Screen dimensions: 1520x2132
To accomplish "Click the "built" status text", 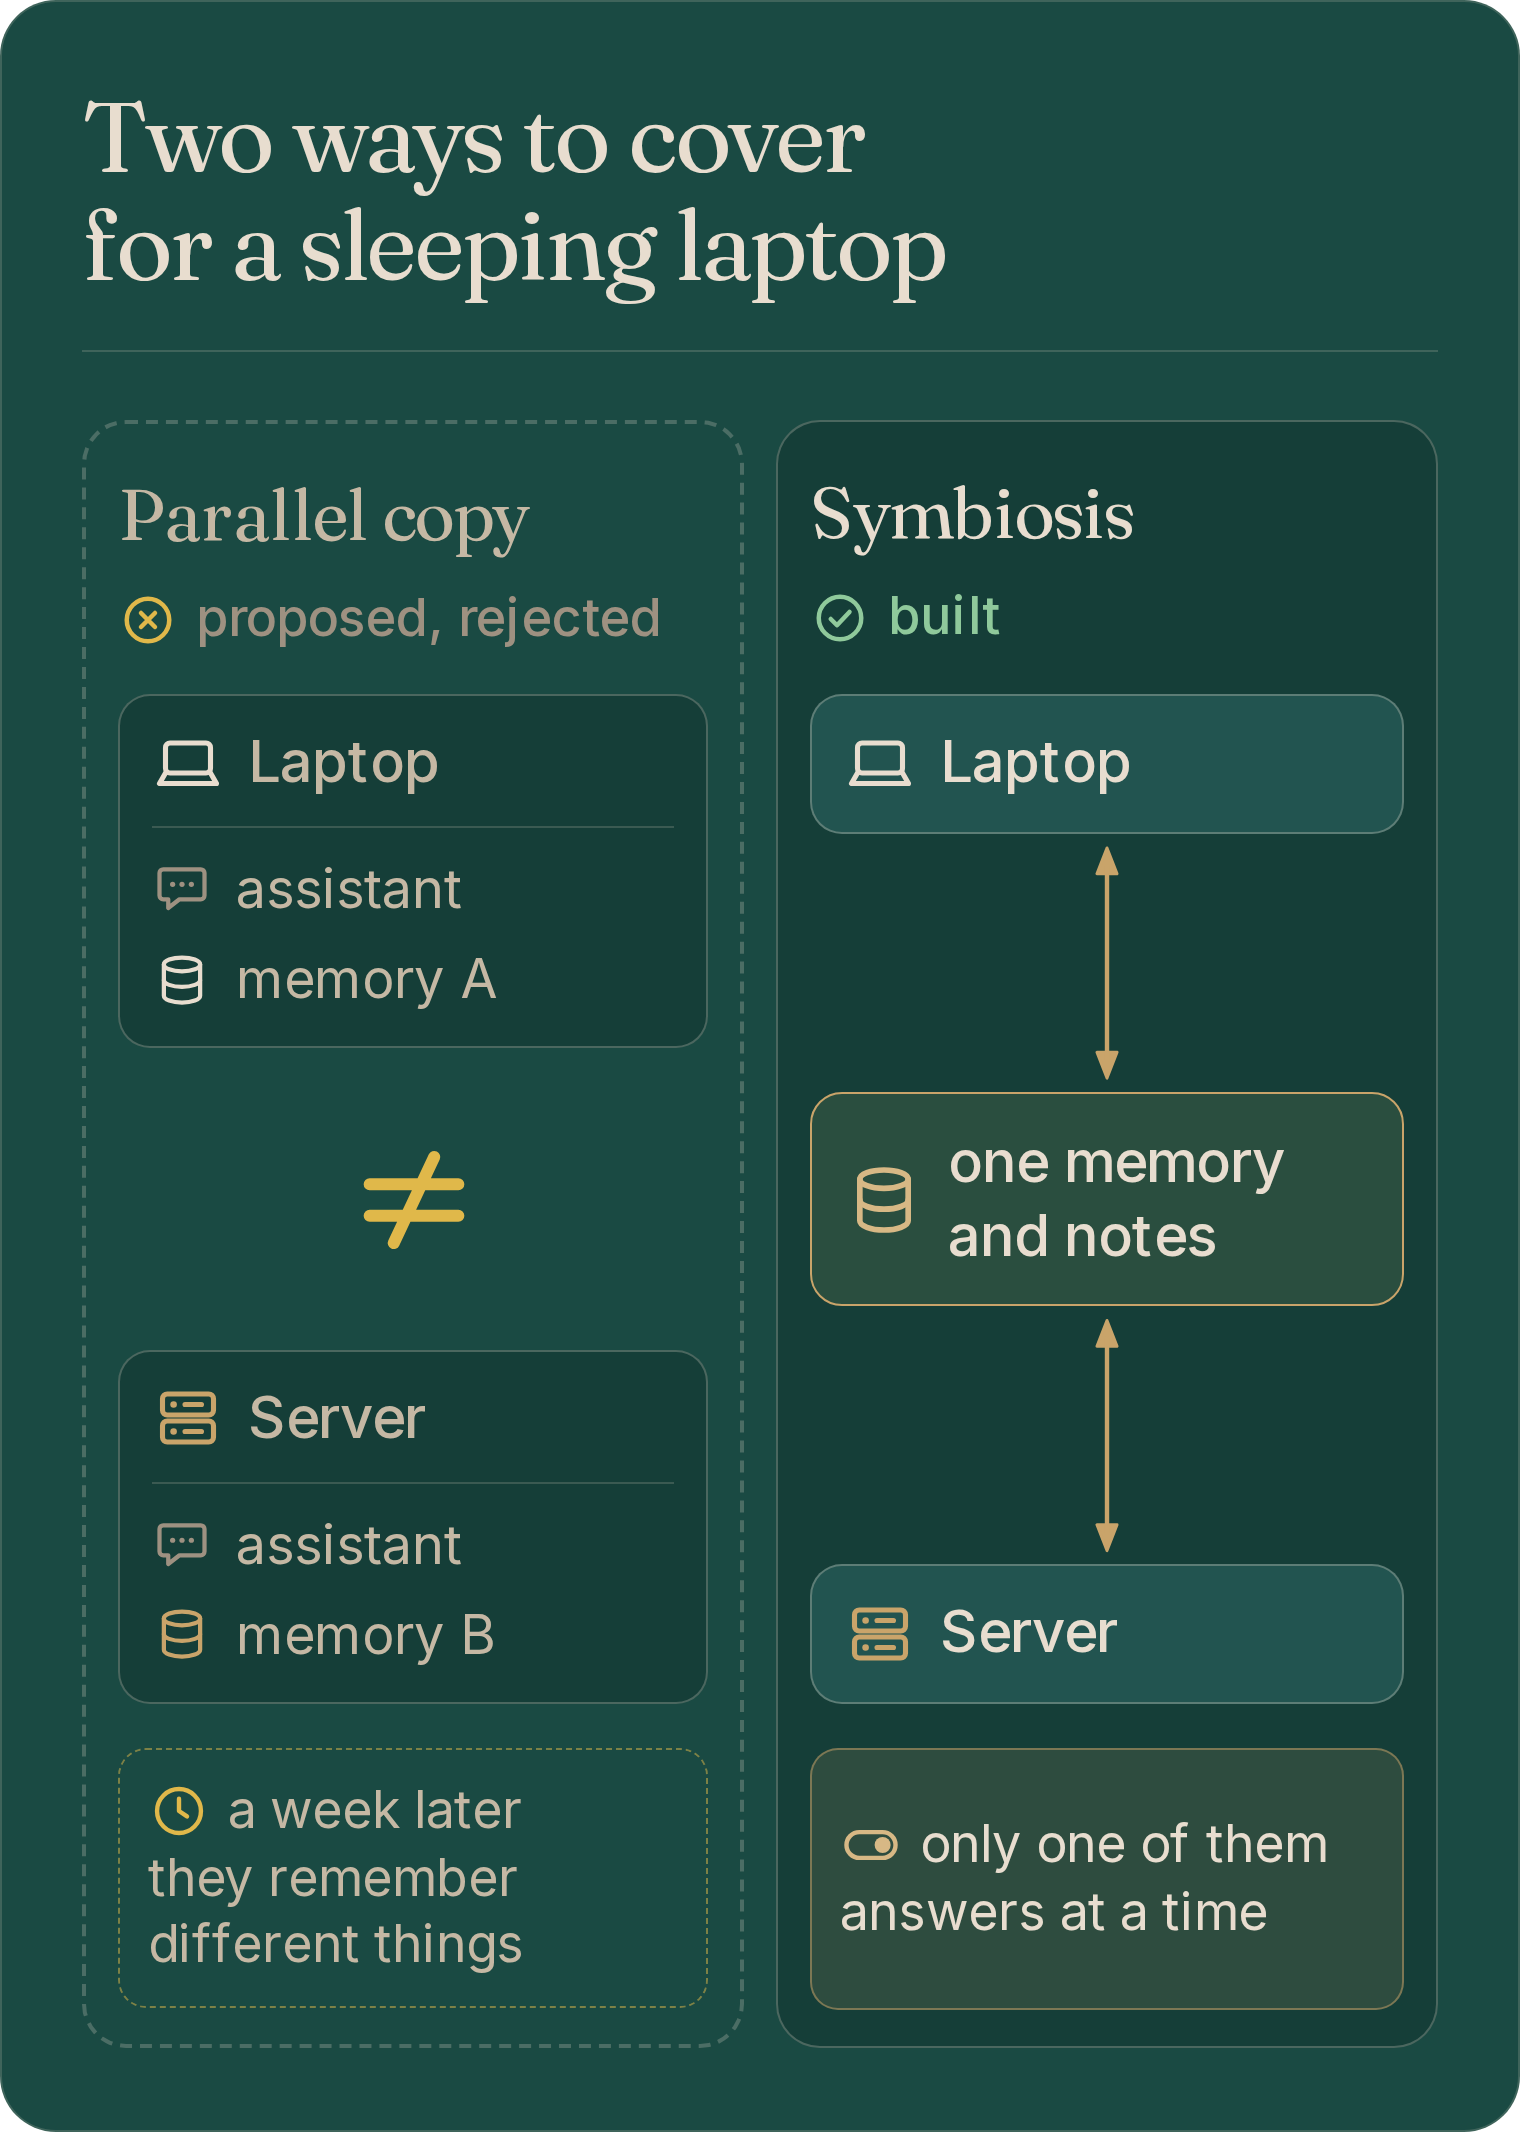I will [x=944, y=616].
